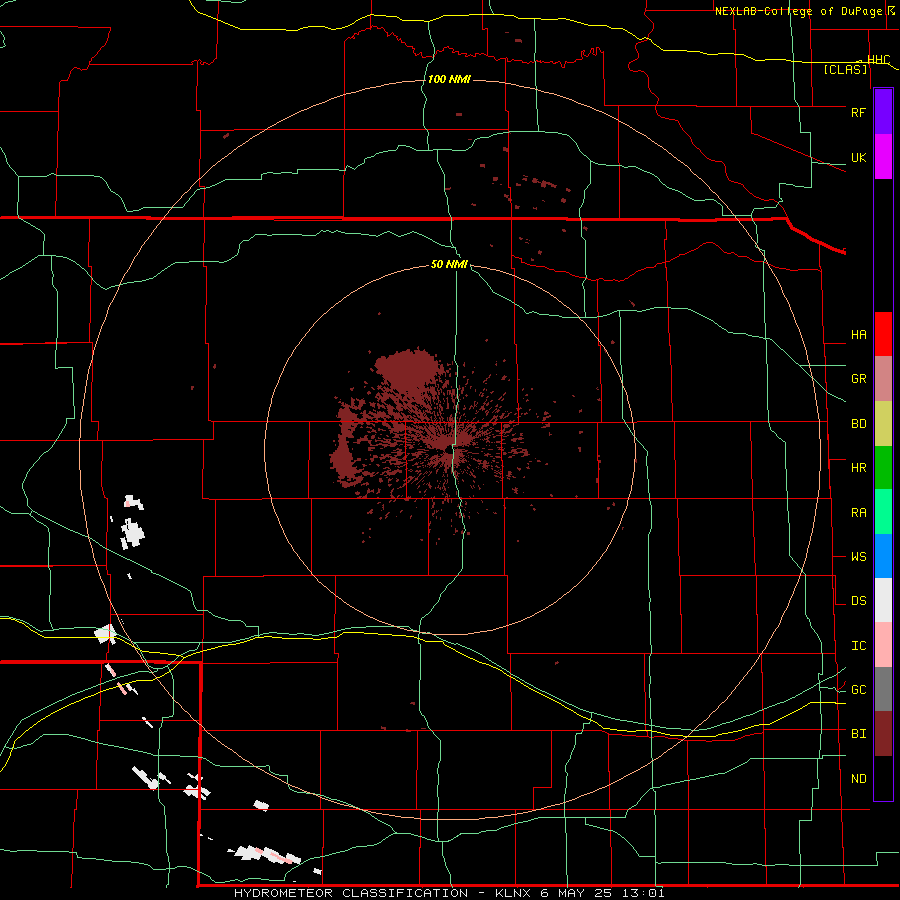Click the red HA swatch in the legend

coord(883,334)
